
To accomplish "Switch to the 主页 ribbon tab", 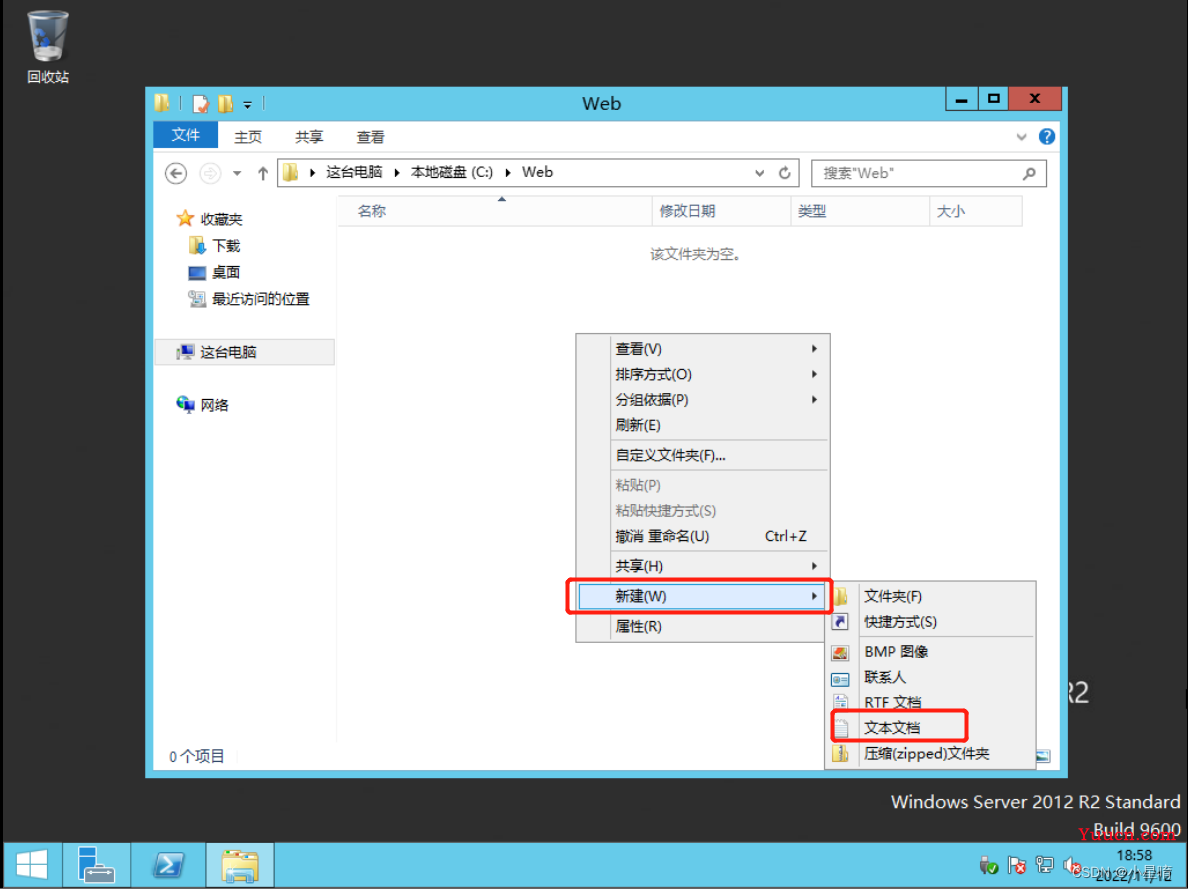I will click(248, 136).
